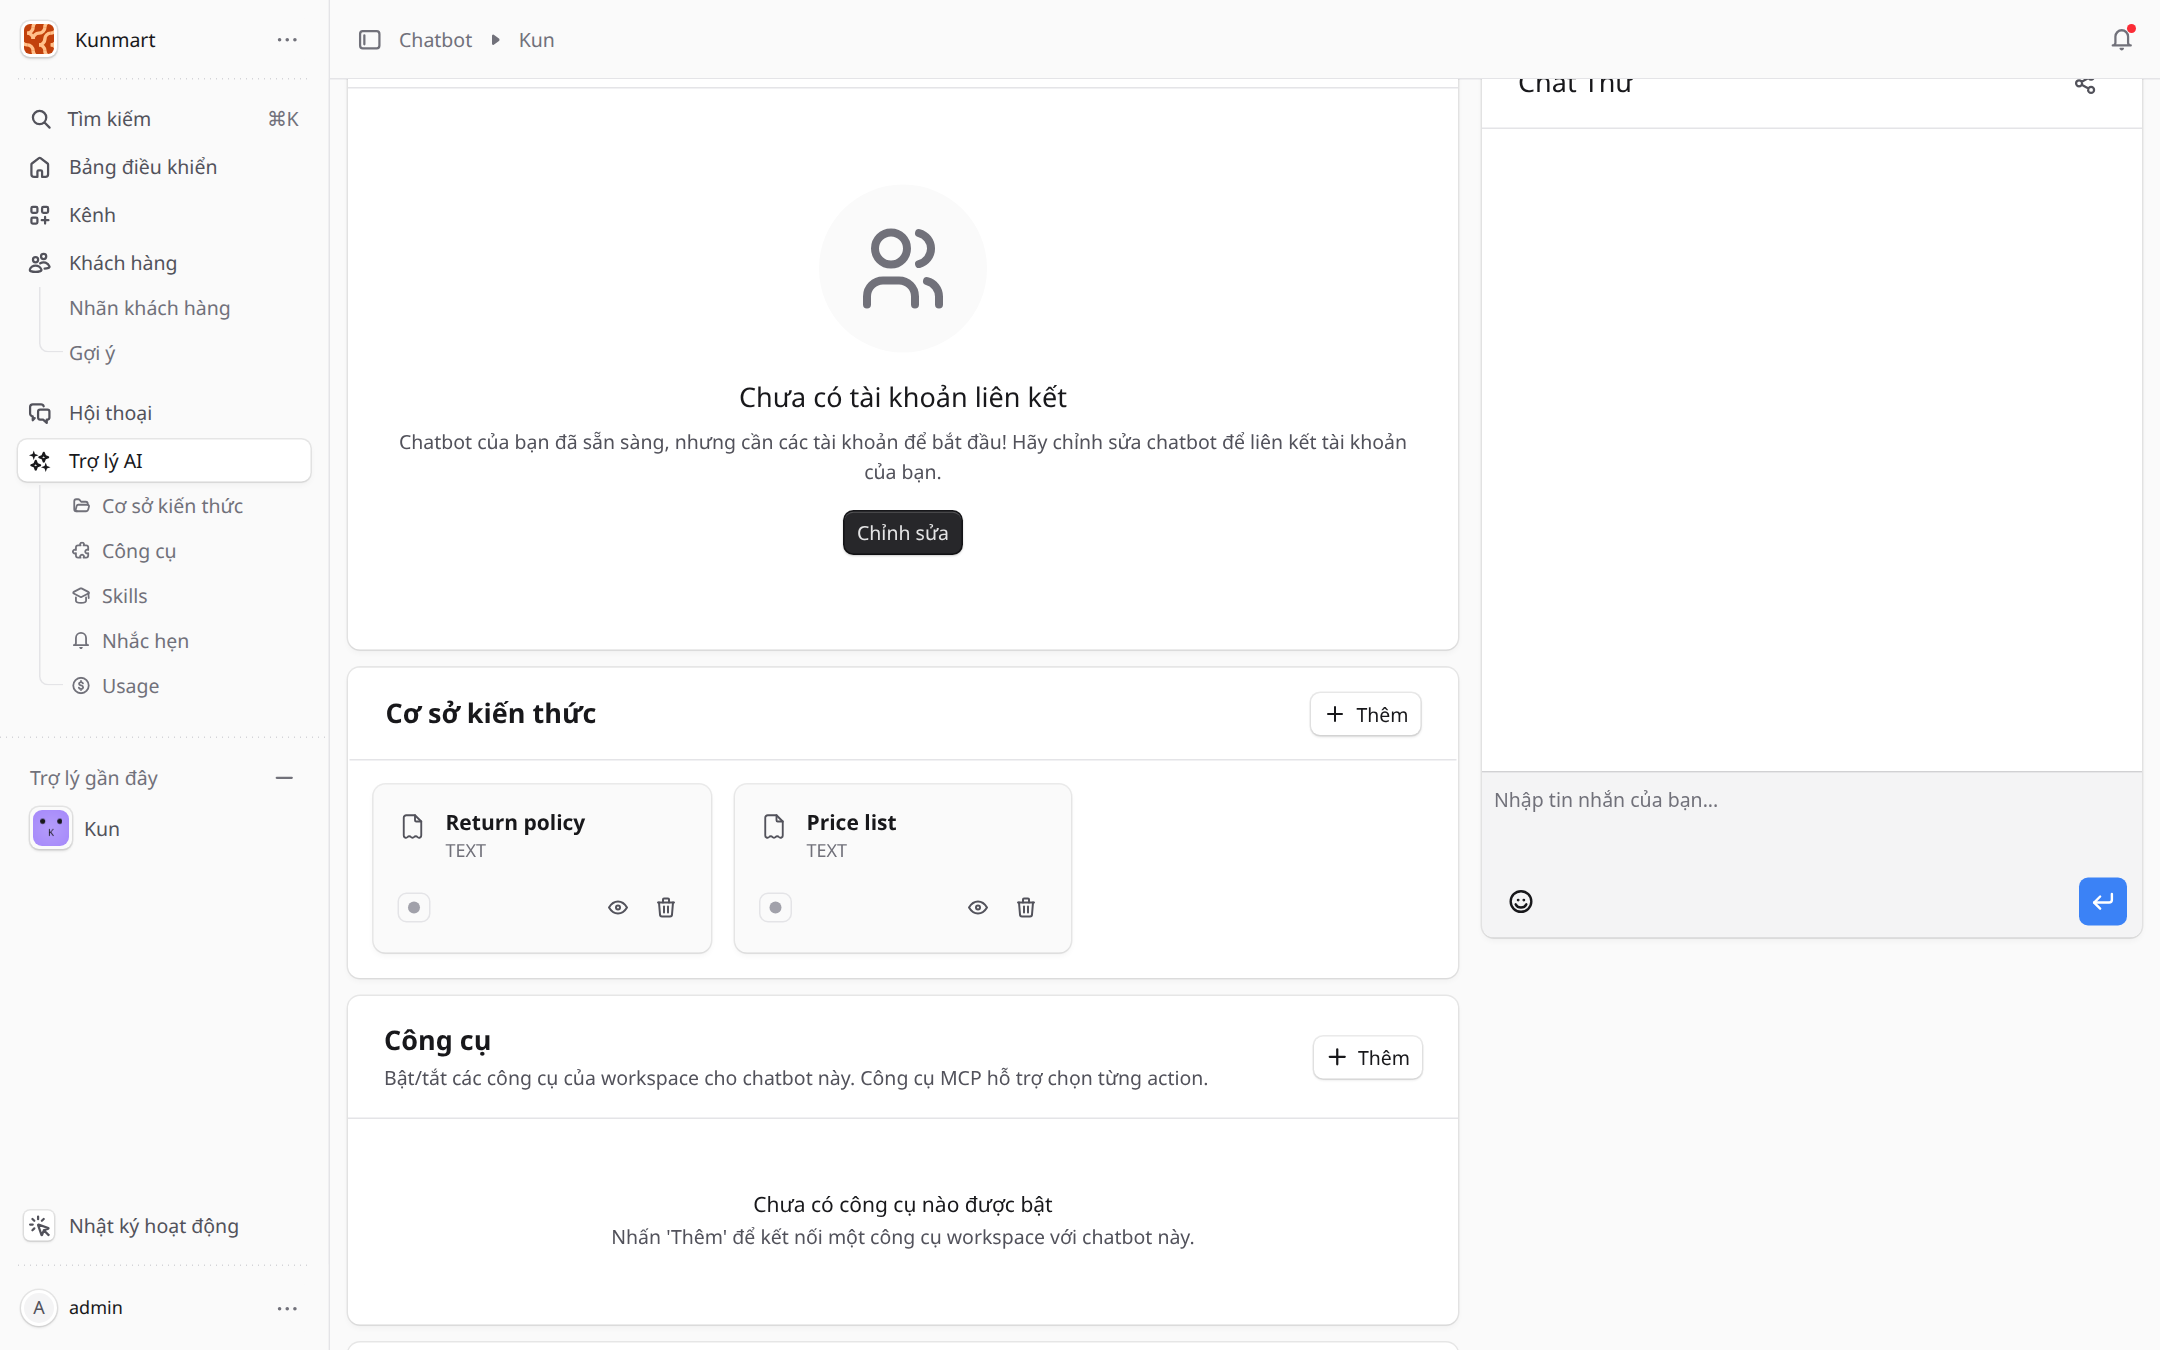Delete the Price list document
This screenshot has height=1350, width=2160.
[1026, 908]
